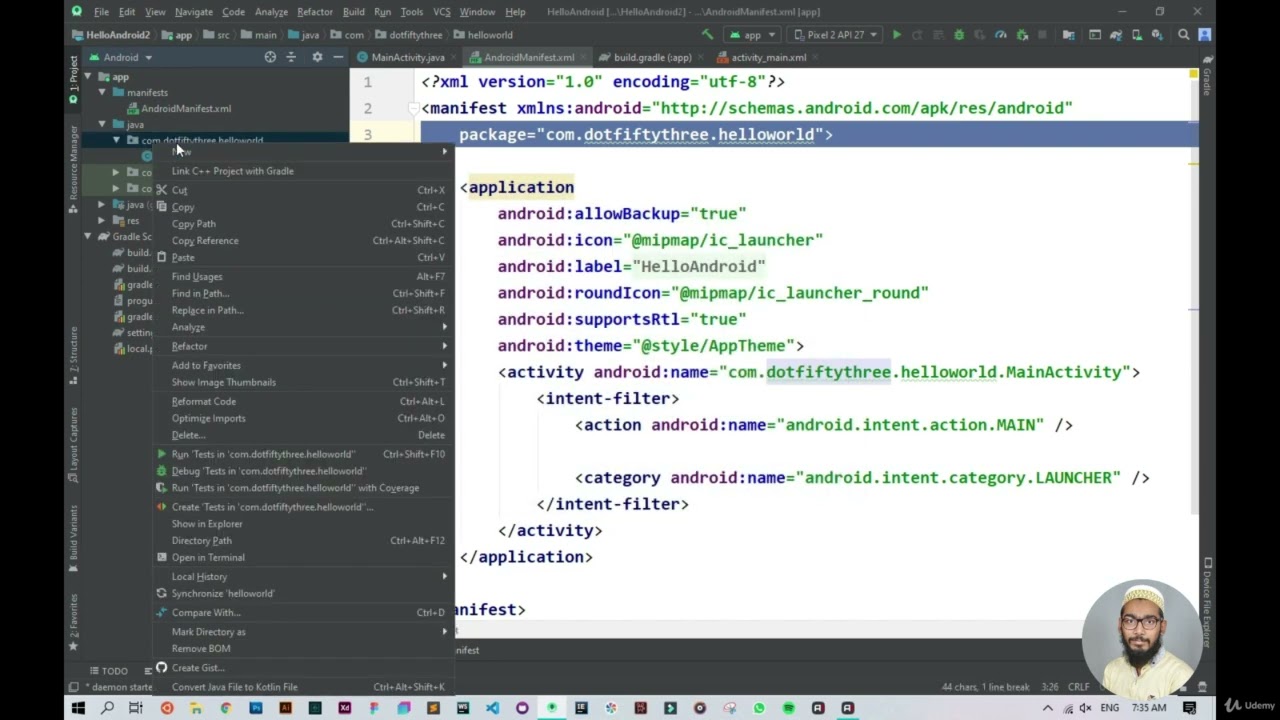Open the Profile app gauge icon
Viewport: 1280px width, 720px height.
point(1001,35)
